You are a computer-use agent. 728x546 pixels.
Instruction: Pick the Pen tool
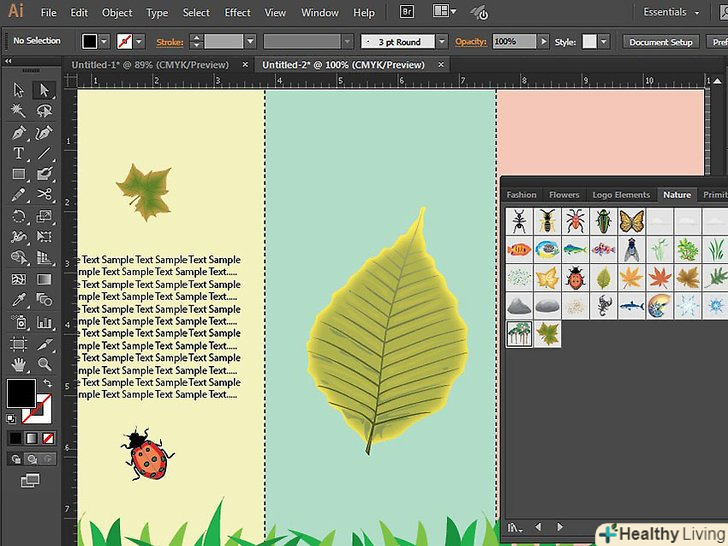18,133
